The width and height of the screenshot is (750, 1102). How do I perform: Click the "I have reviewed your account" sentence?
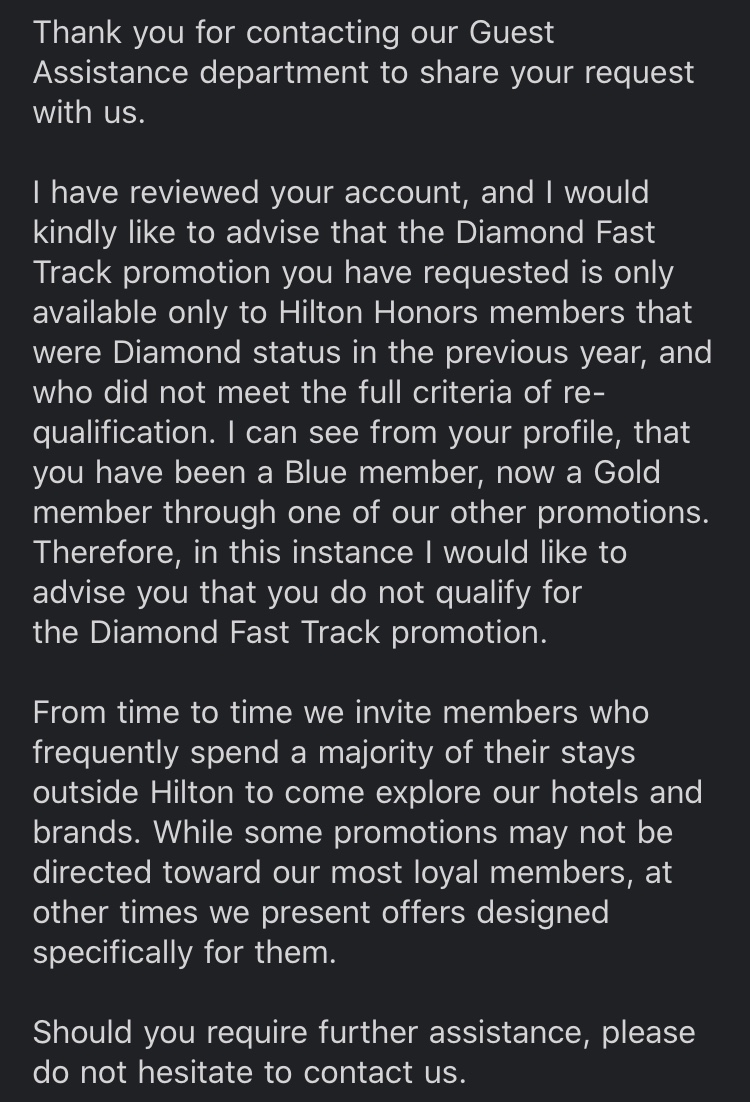click(230, 192)
